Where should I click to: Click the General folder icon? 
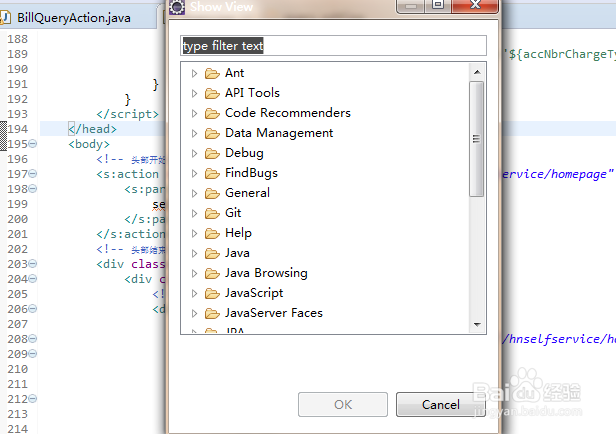(212, 193)
